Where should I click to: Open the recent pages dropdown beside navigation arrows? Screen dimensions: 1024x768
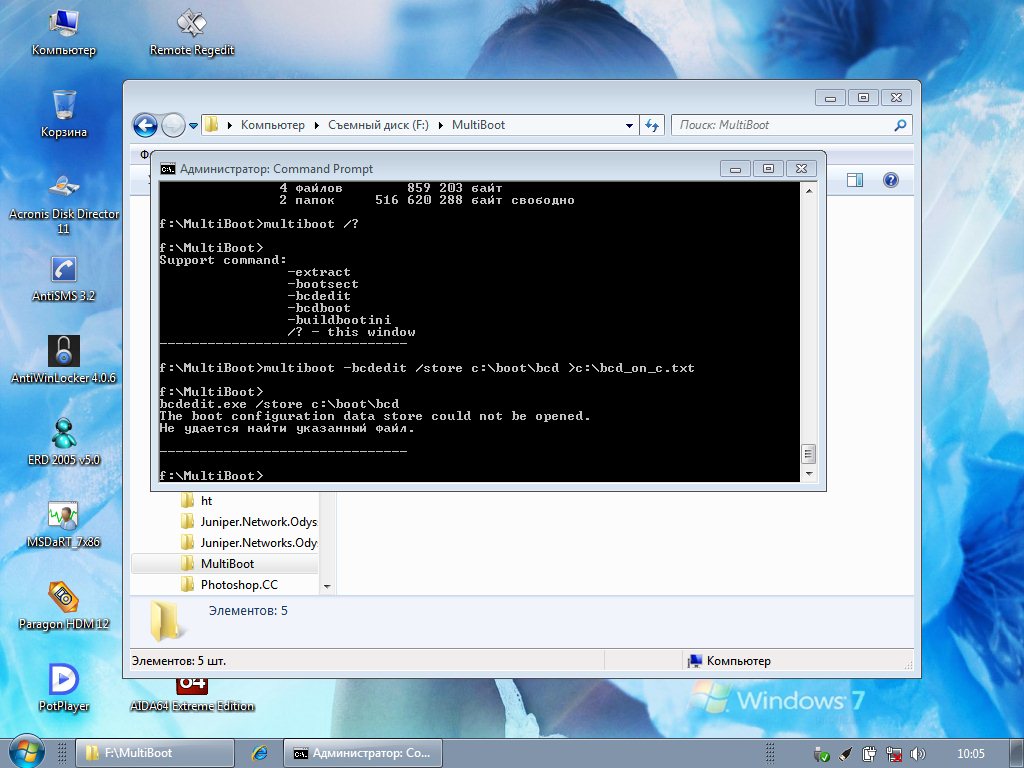coord(194,126)
